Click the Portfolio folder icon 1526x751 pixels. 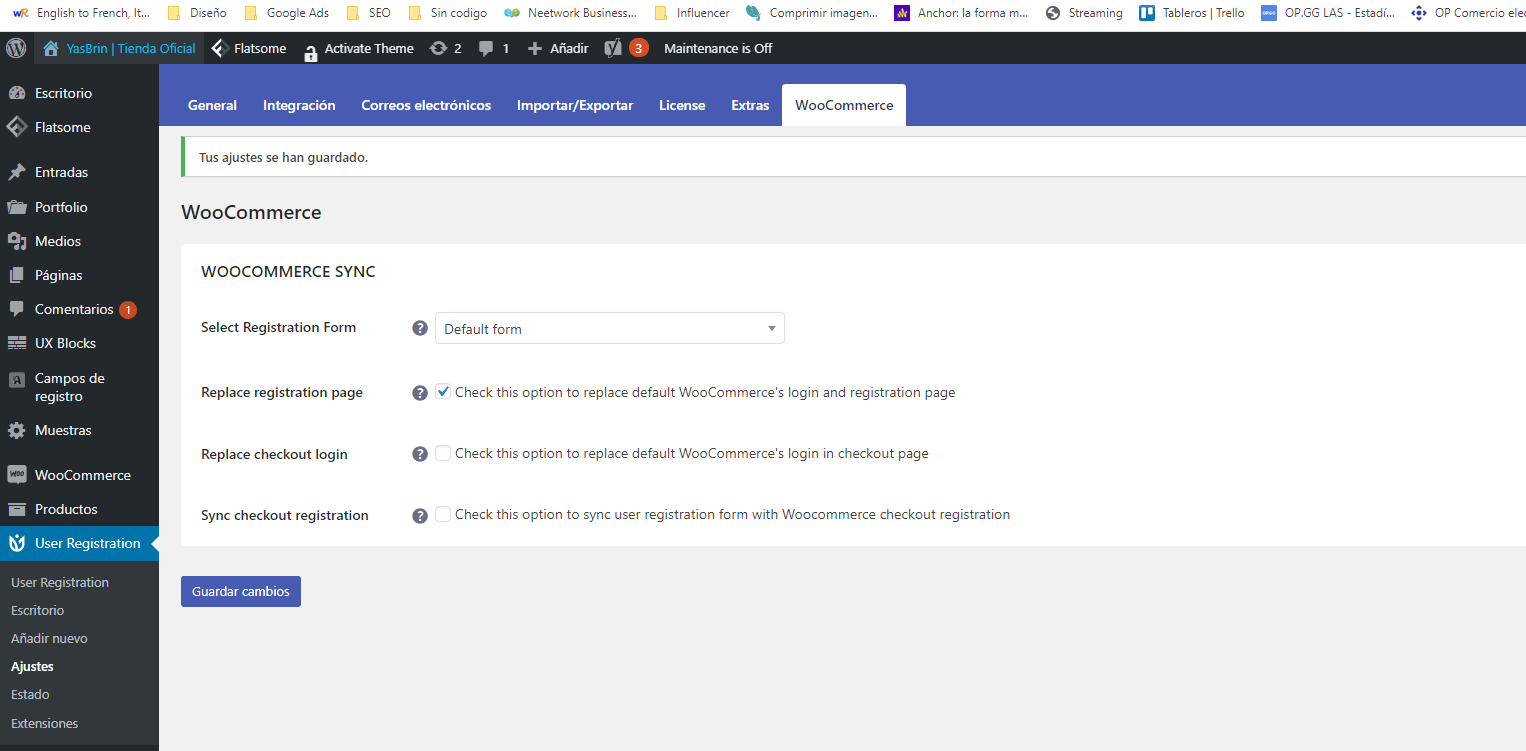(17, 207)
